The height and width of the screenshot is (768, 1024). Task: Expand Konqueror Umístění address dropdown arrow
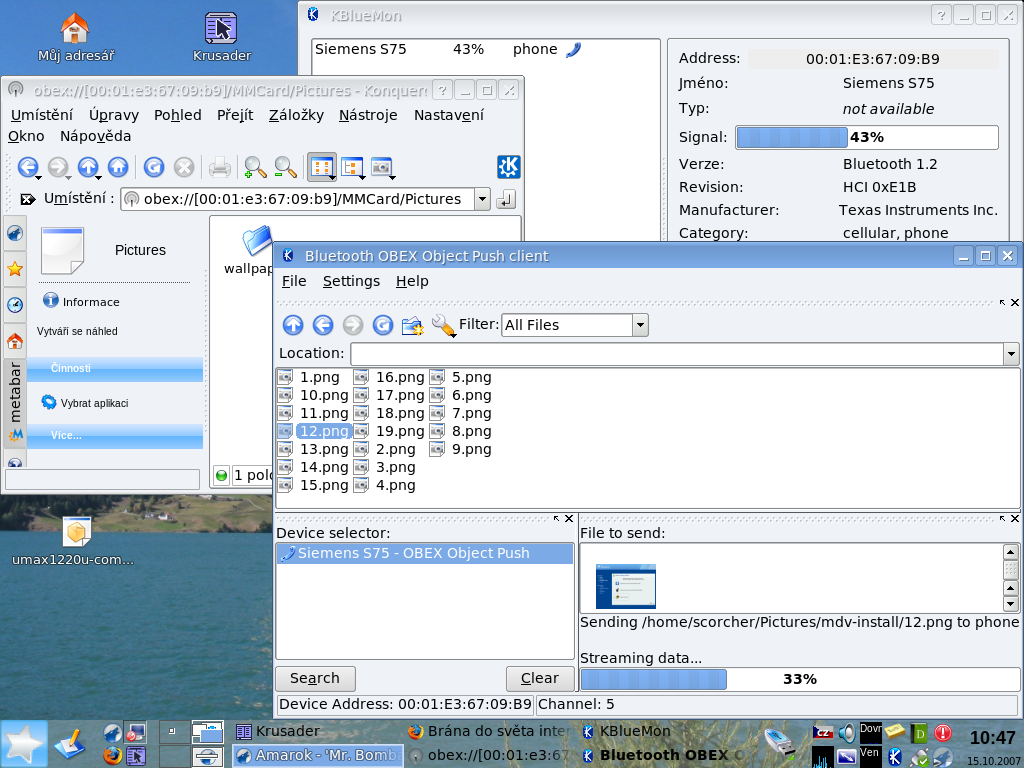click(x=482, y=199)
